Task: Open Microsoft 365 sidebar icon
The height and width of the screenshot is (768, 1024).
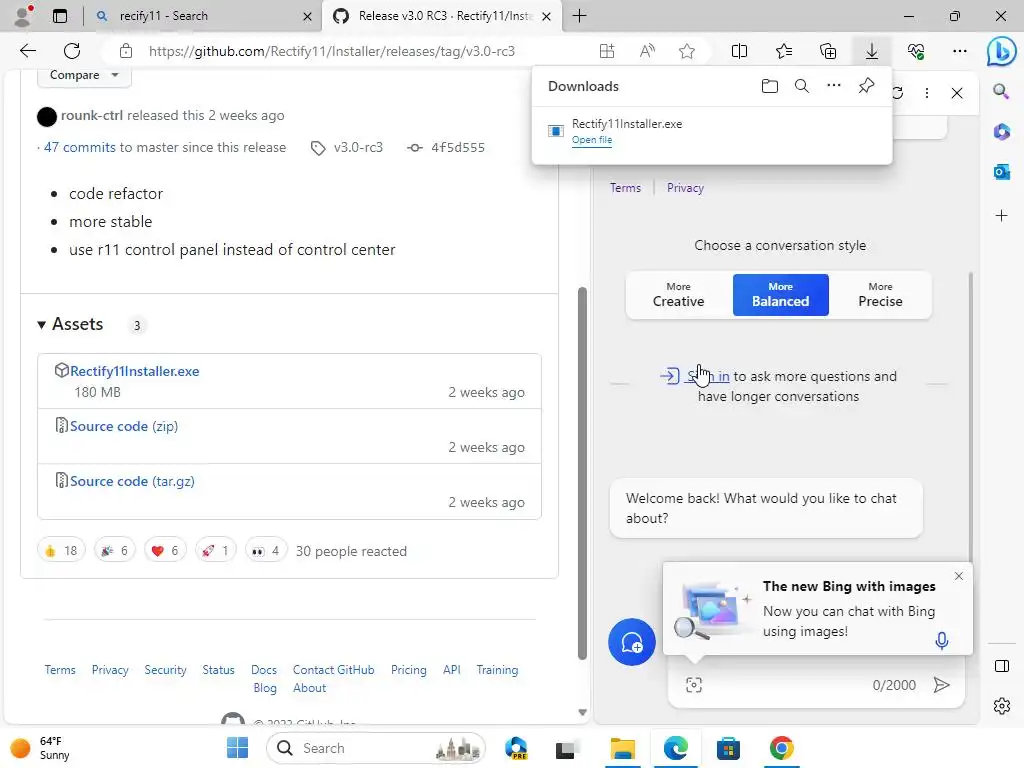Action: [x=1001, y=131]
